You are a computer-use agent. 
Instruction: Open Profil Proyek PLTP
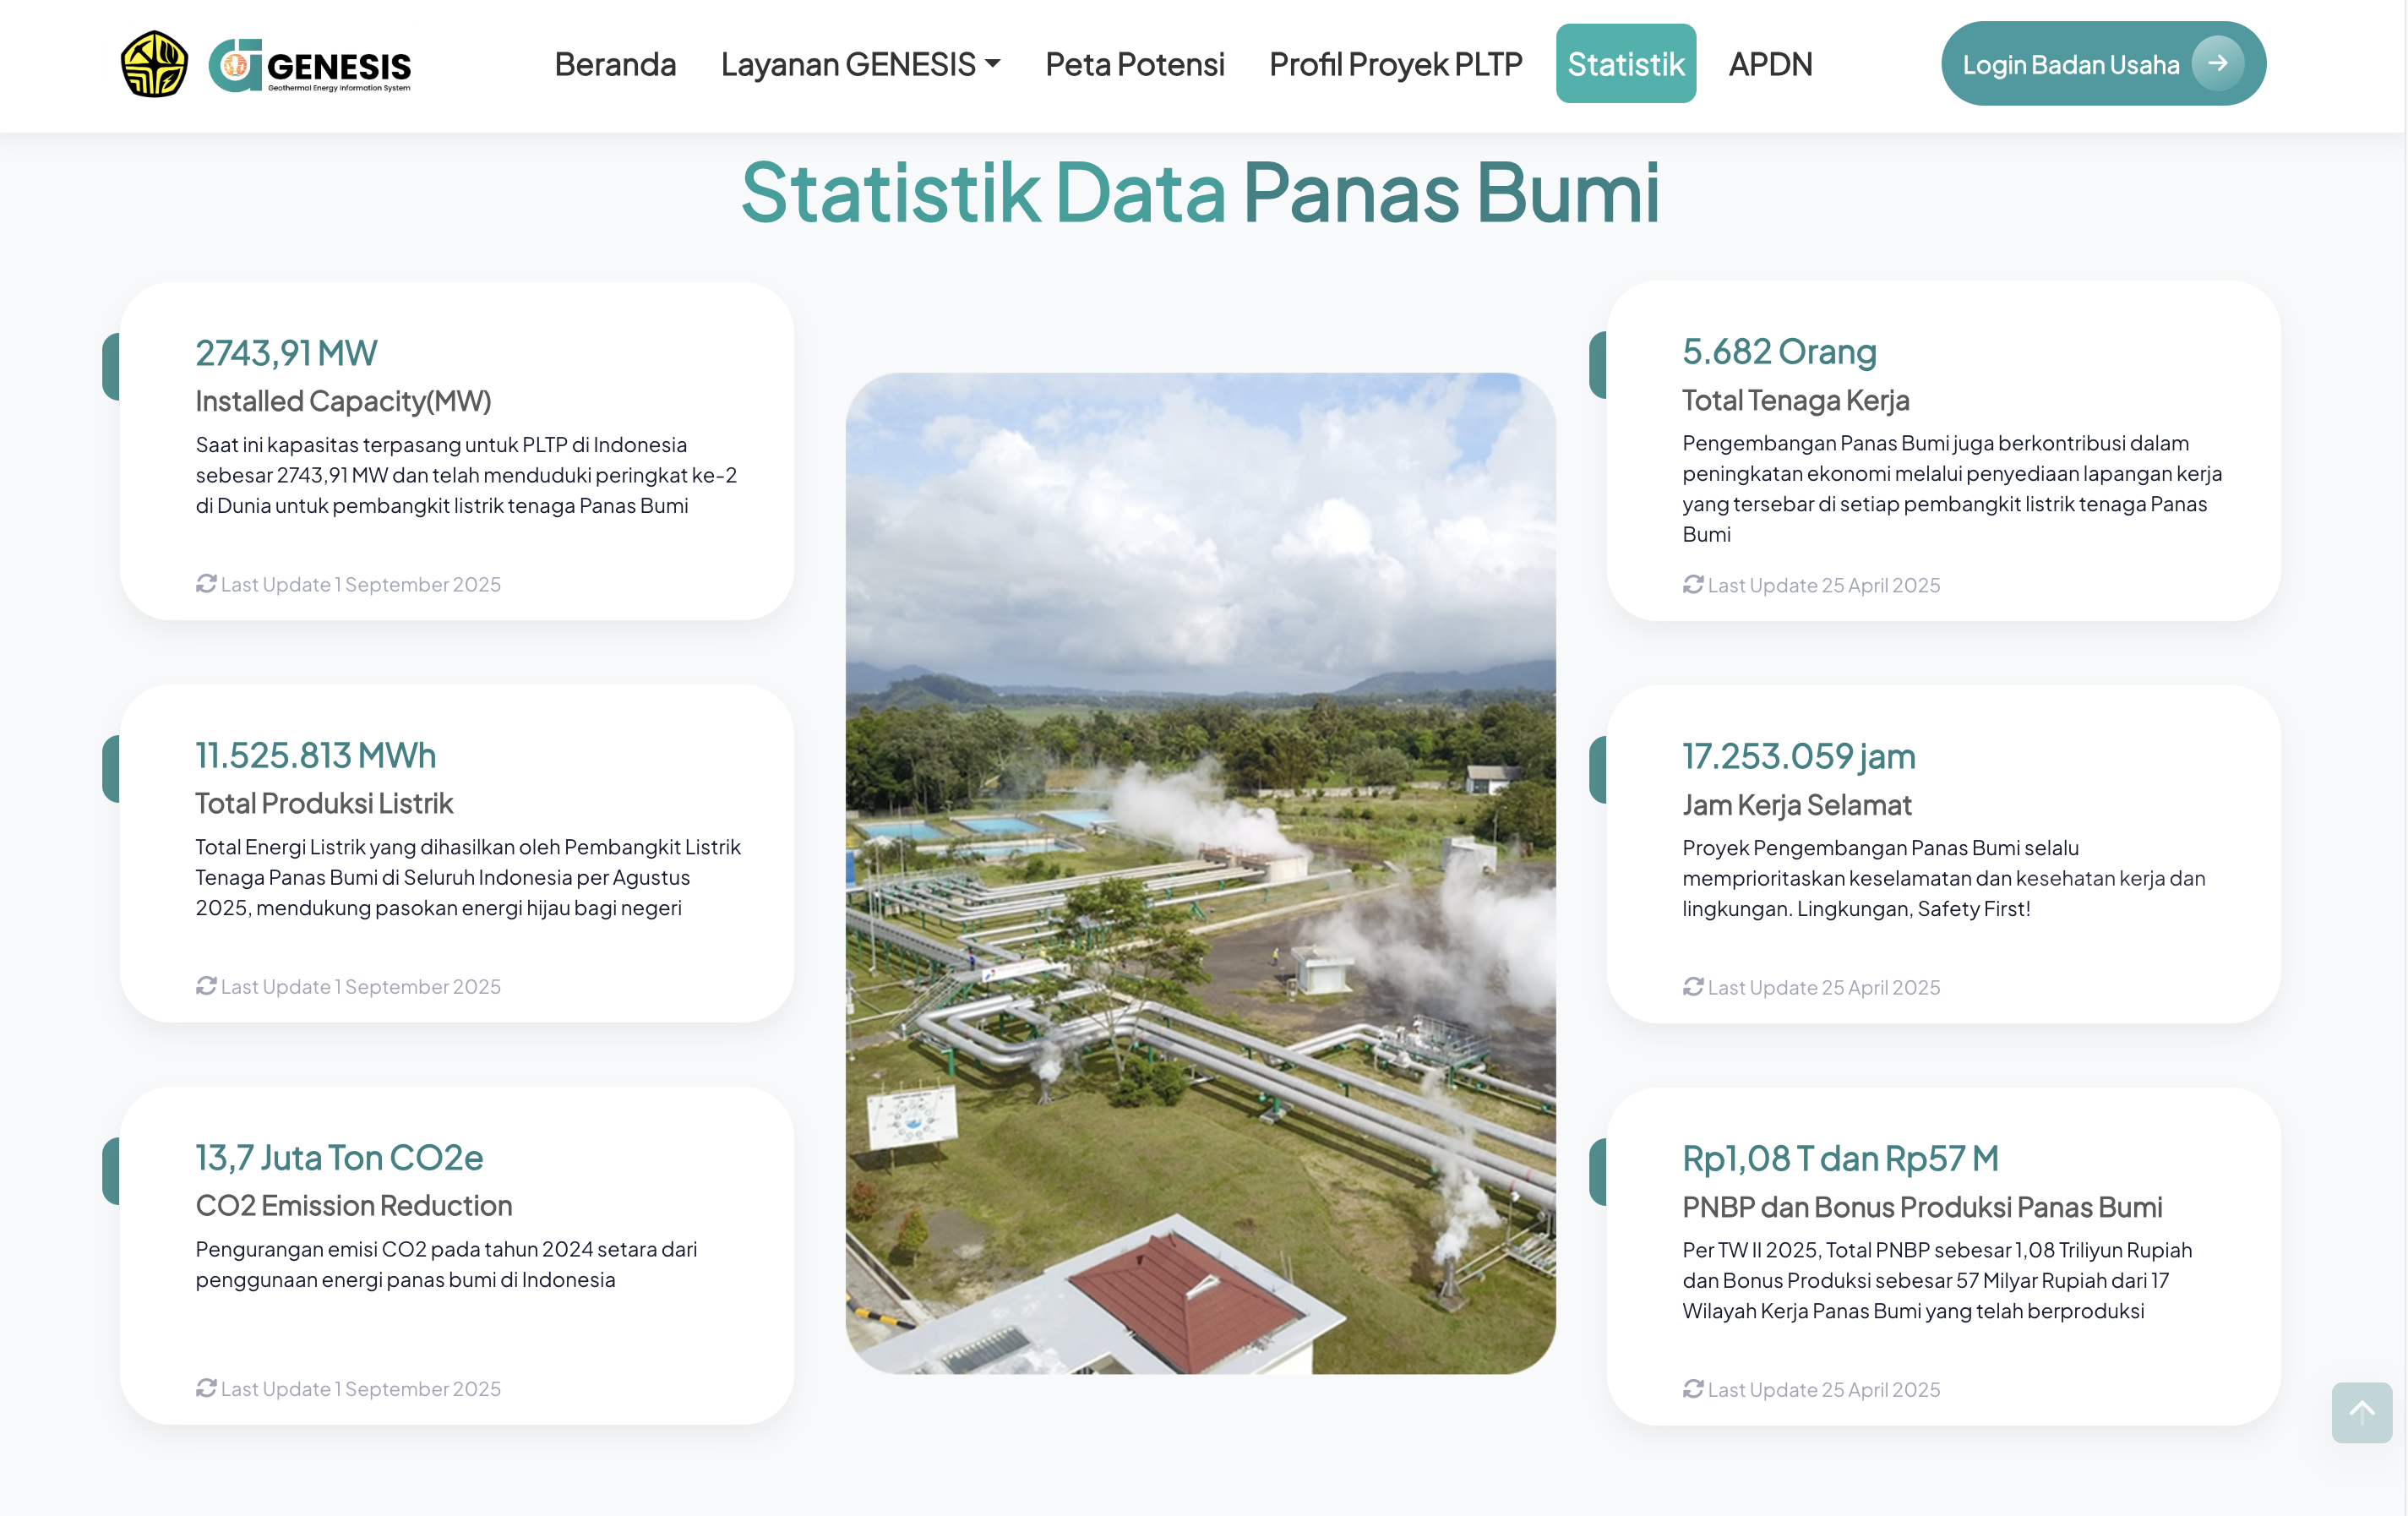click(1395, 64)
